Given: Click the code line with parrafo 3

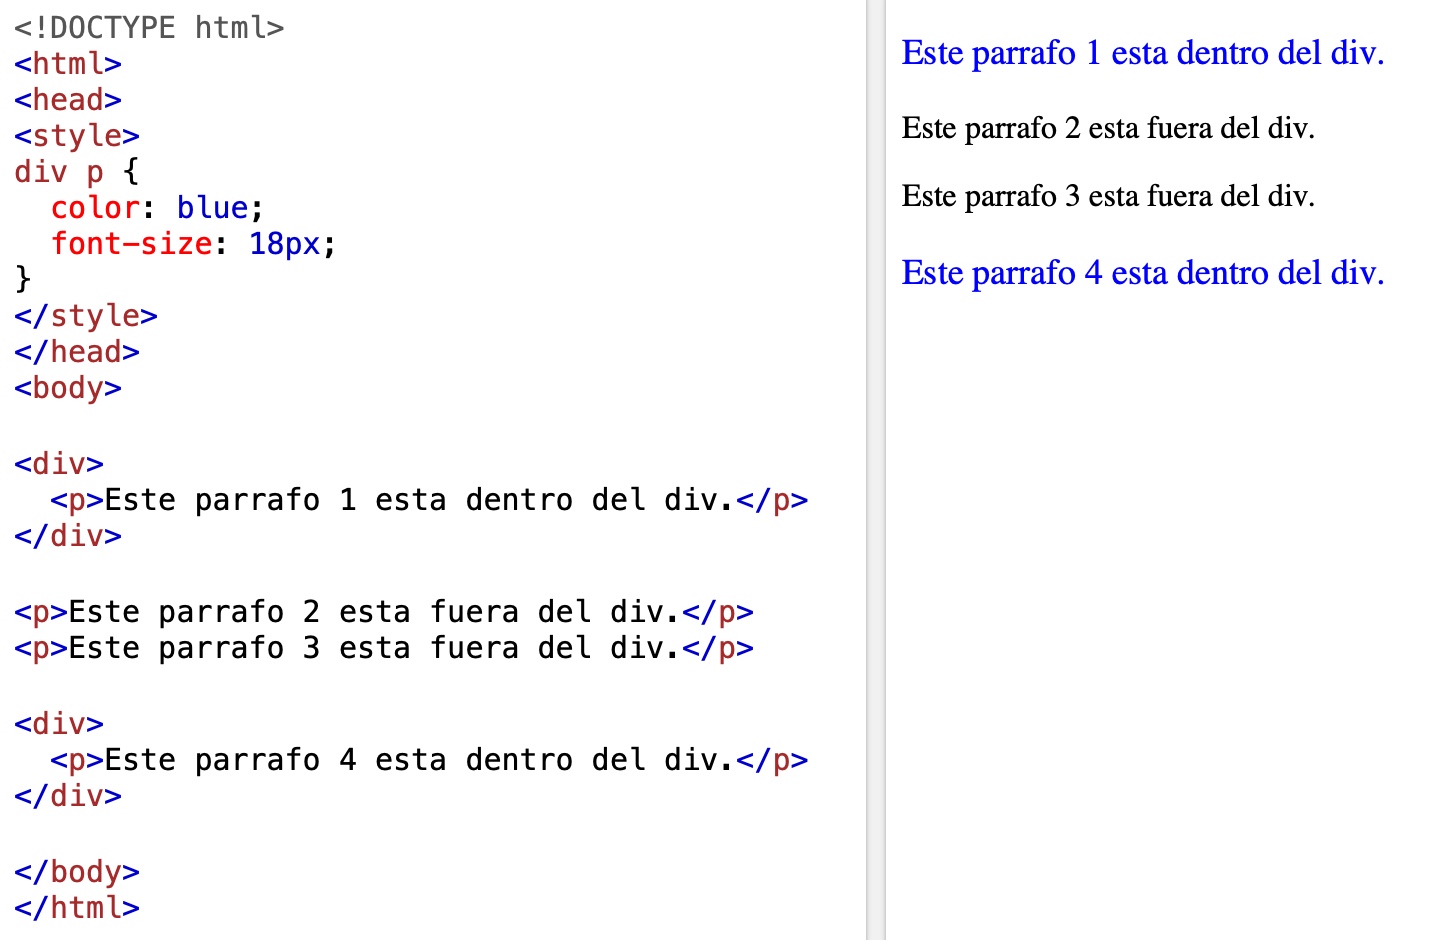Looking at the screenshot, I should [x=384, y=648].
